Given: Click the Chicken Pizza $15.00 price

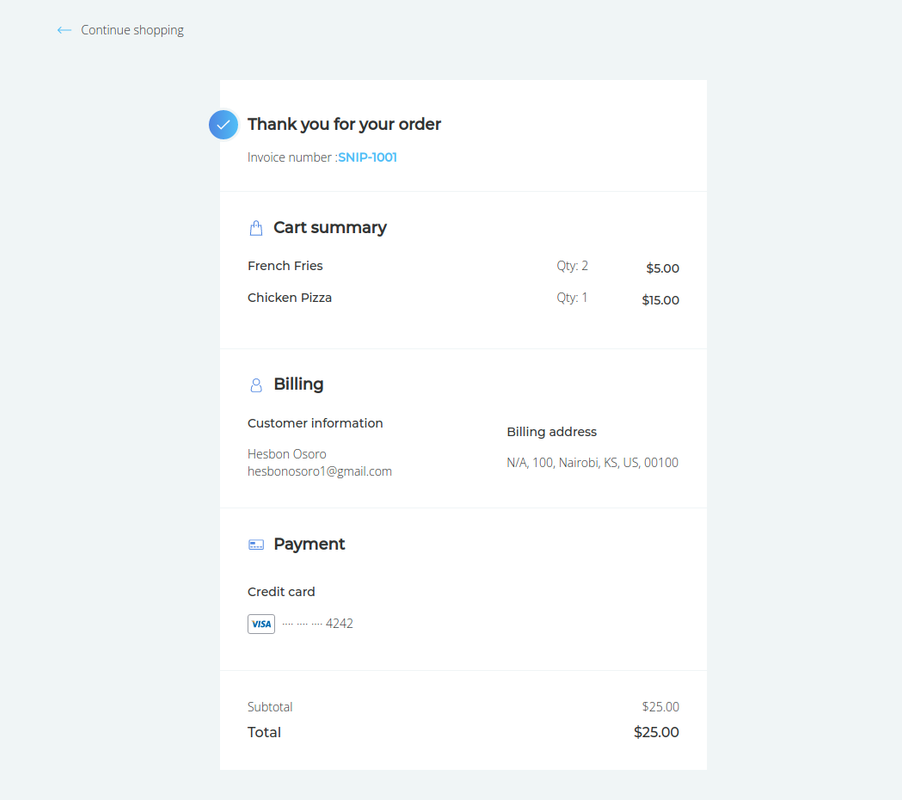Looking at the screenshot, I should (x=660, y=300).
